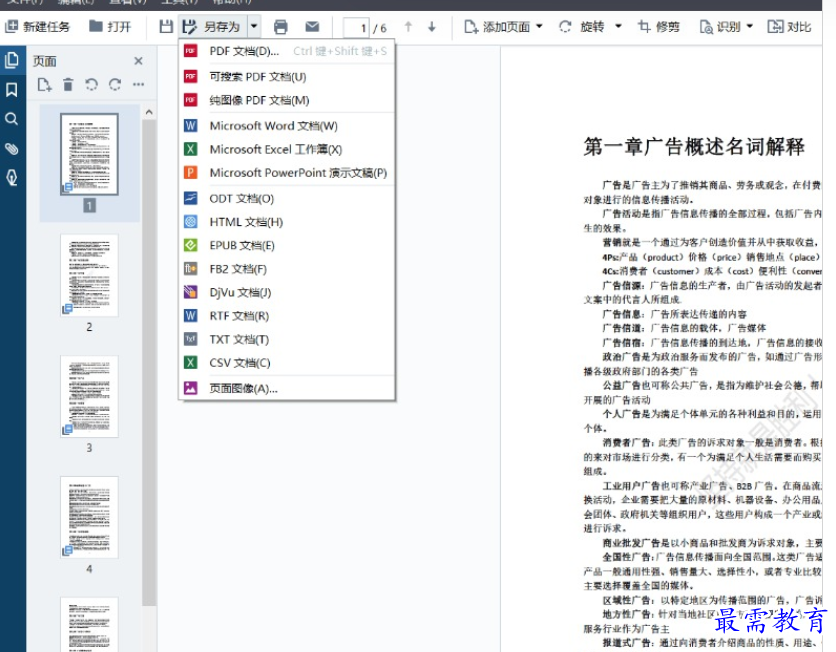Viewport: 836px width, 652px height.
Task: Select page 2 thumbnail
Action: [x=90, y=275]
